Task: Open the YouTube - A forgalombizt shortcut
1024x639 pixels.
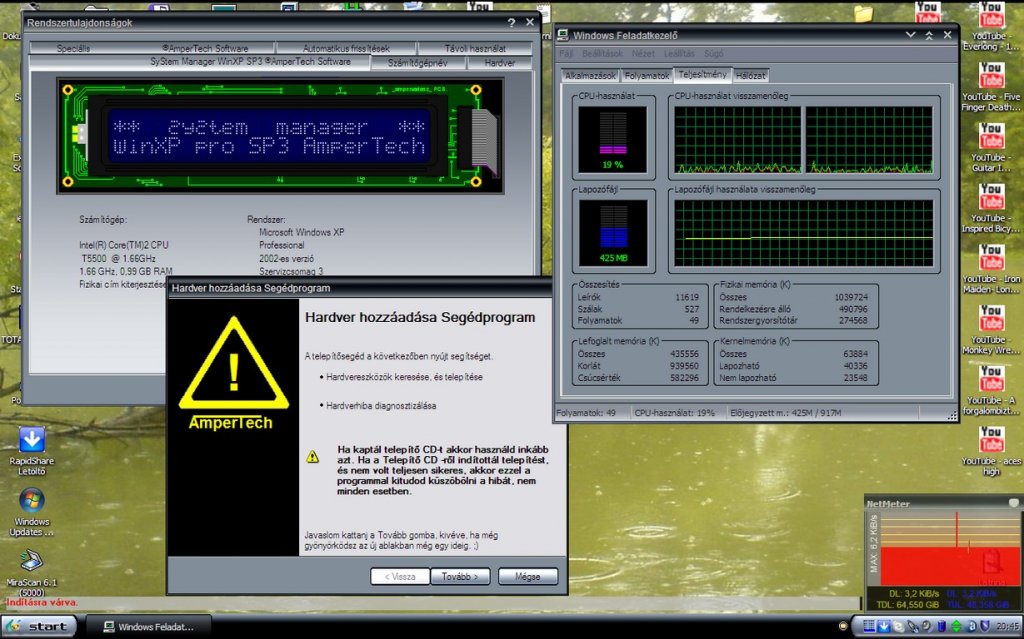Action: [991, 391]
